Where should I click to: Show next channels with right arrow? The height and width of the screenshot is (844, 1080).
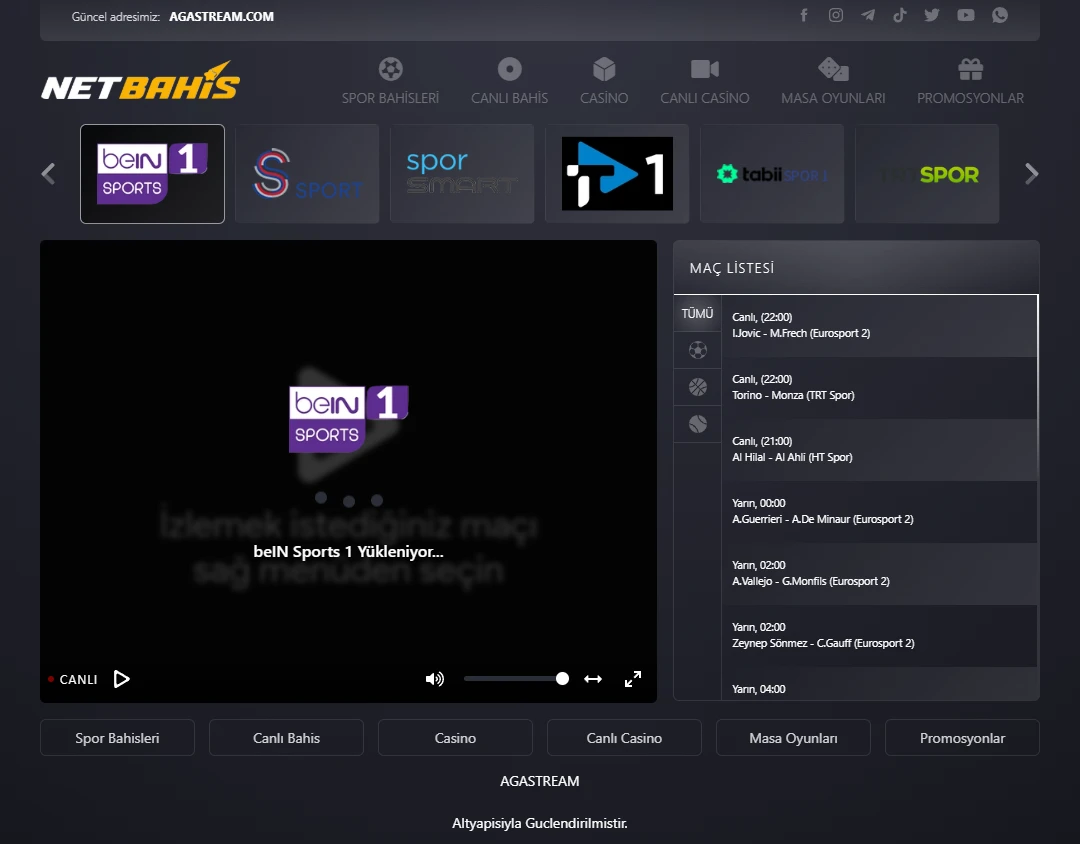coord(1031,174)
